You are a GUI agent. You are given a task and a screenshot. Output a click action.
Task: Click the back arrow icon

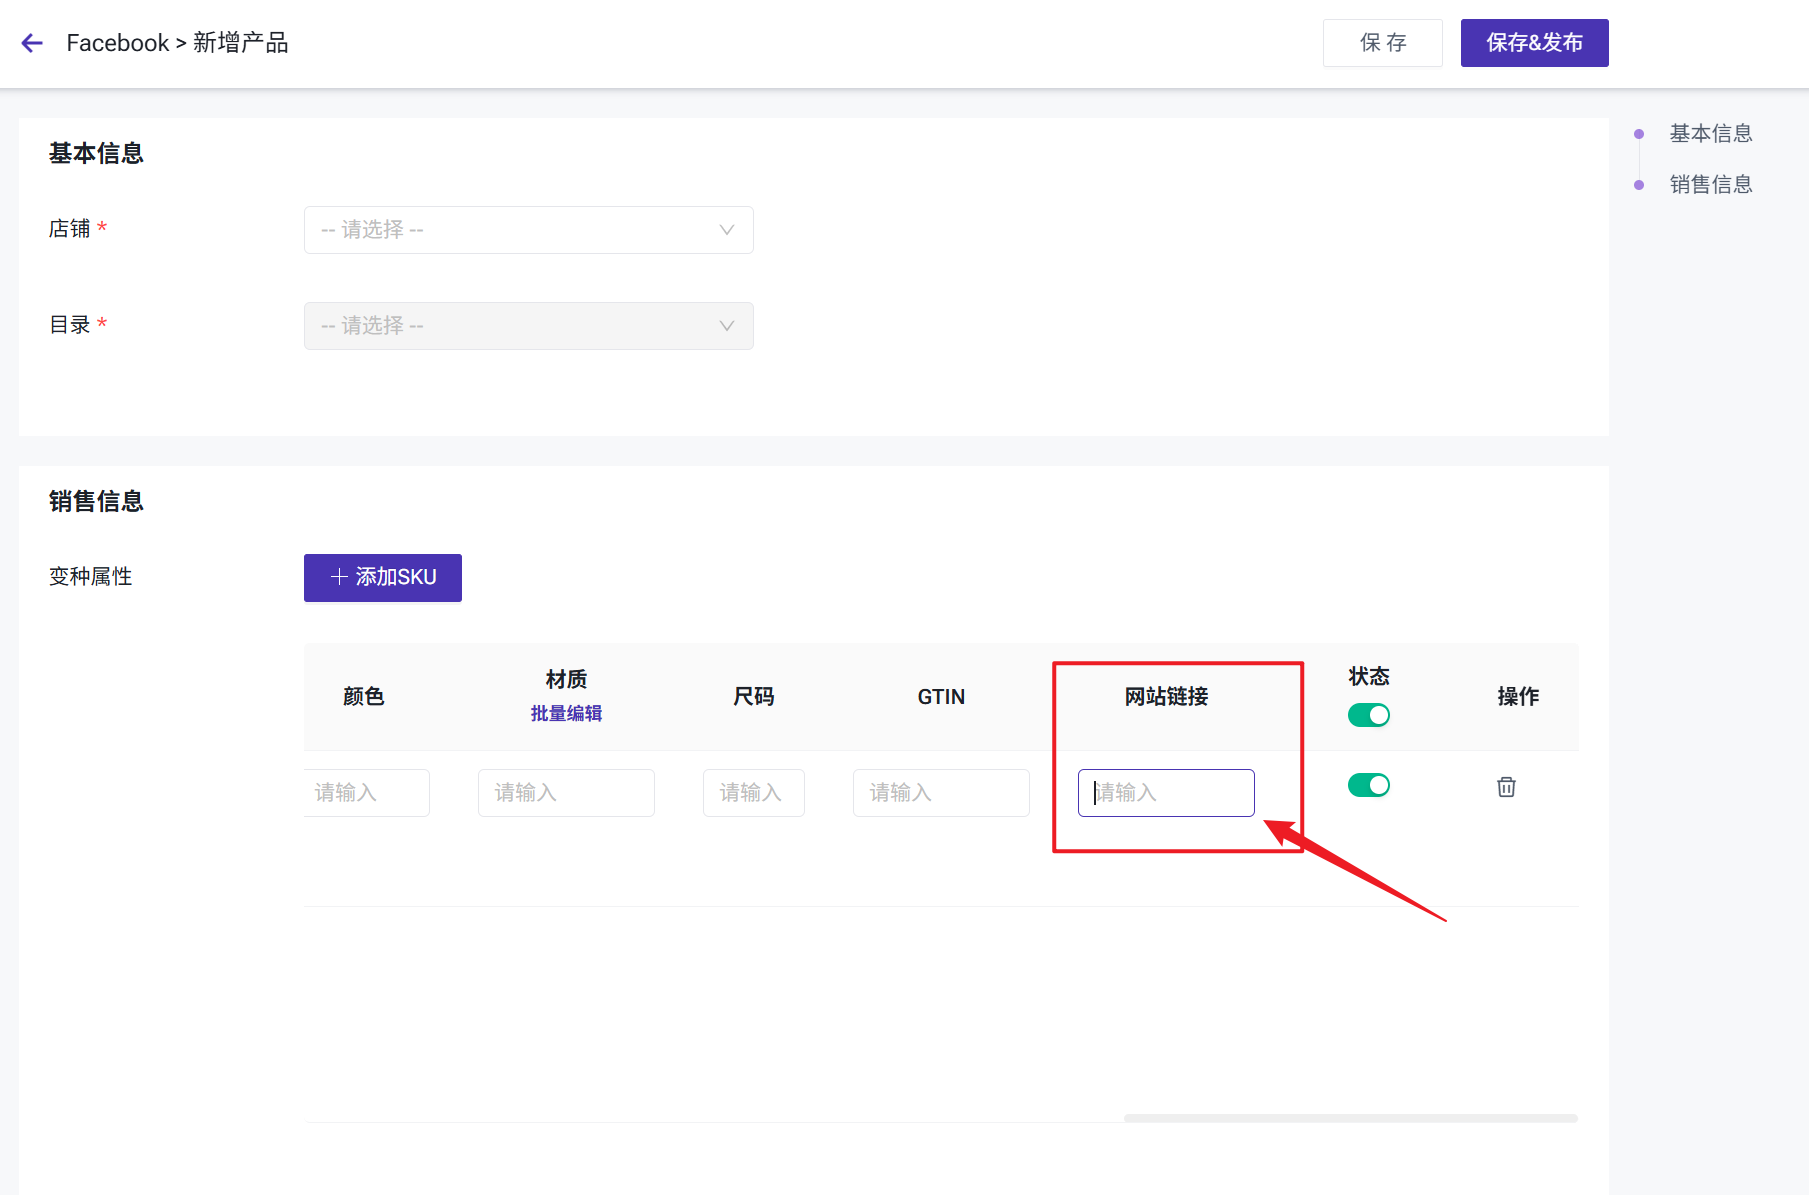32,43
